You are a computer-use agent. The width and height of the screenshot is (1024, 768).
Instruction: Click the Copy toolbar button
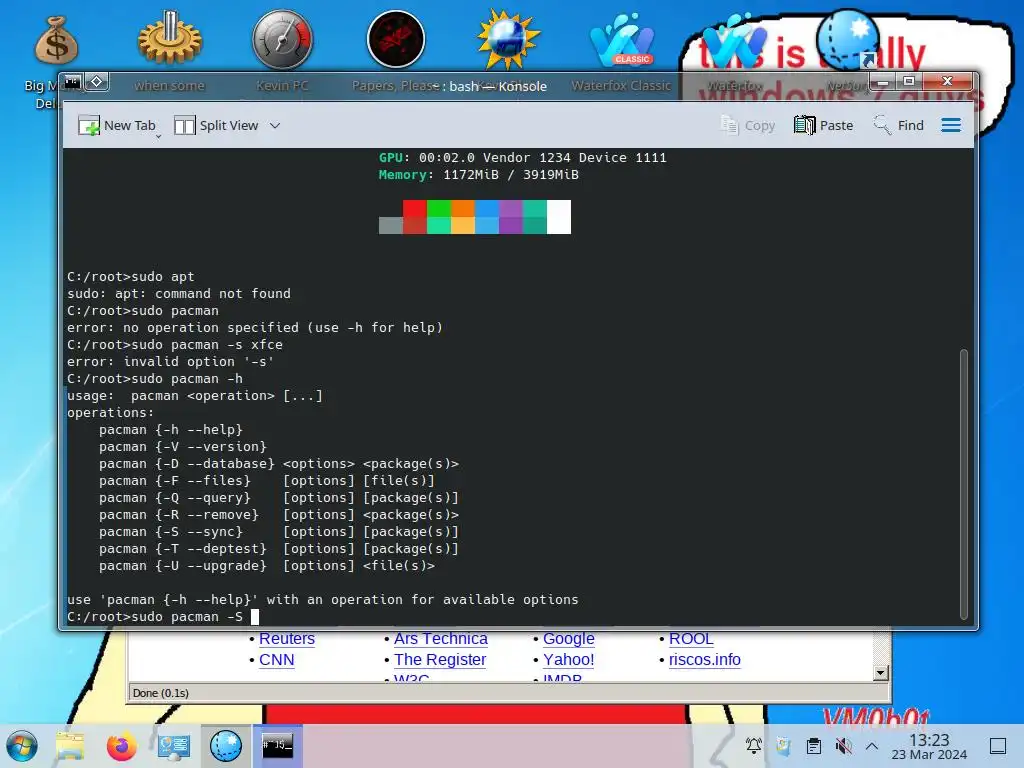pos(748,125)
